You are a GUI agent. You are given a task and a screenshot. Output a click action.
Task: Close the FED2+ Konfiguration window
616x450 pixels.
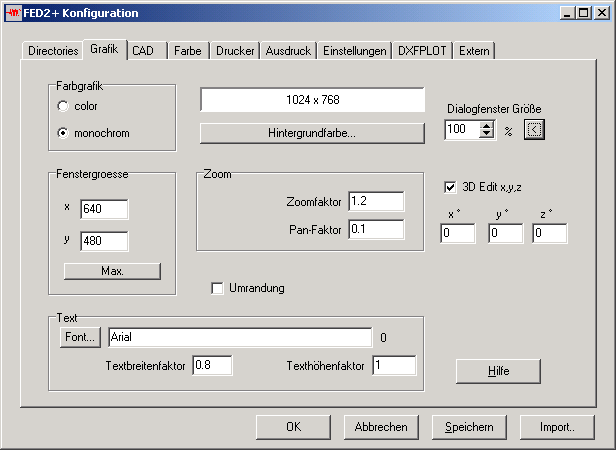pos(602,13)
